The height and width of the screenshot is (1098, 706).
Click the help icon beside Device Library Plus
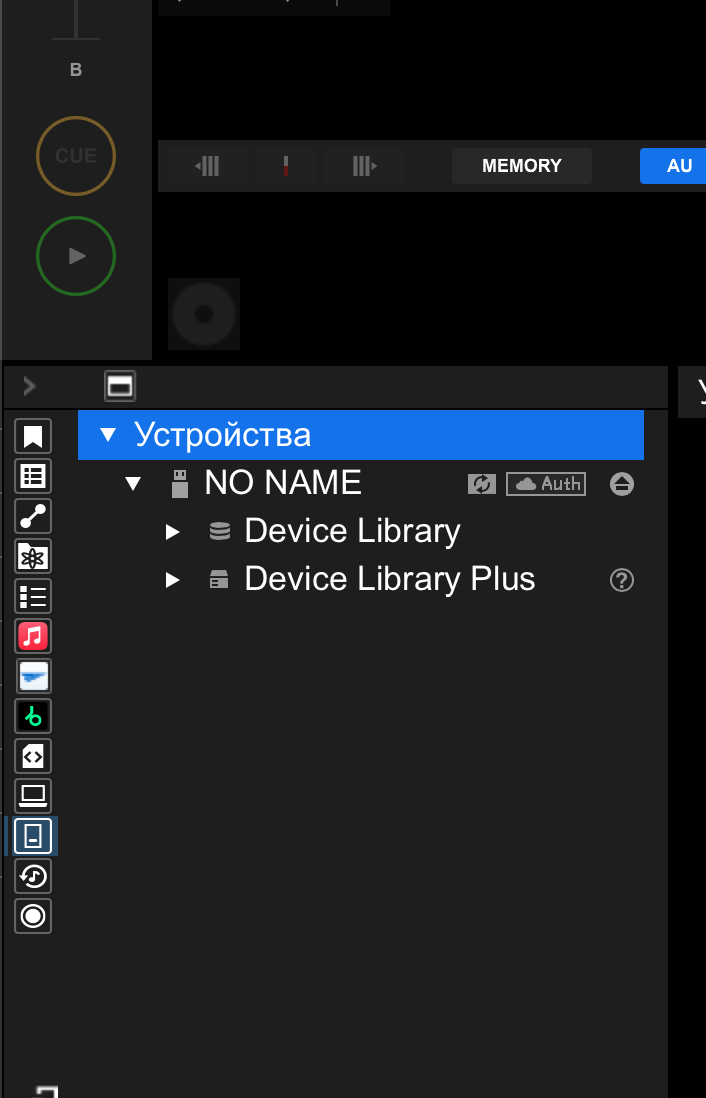pyautogui.click(x=622, y=580)
